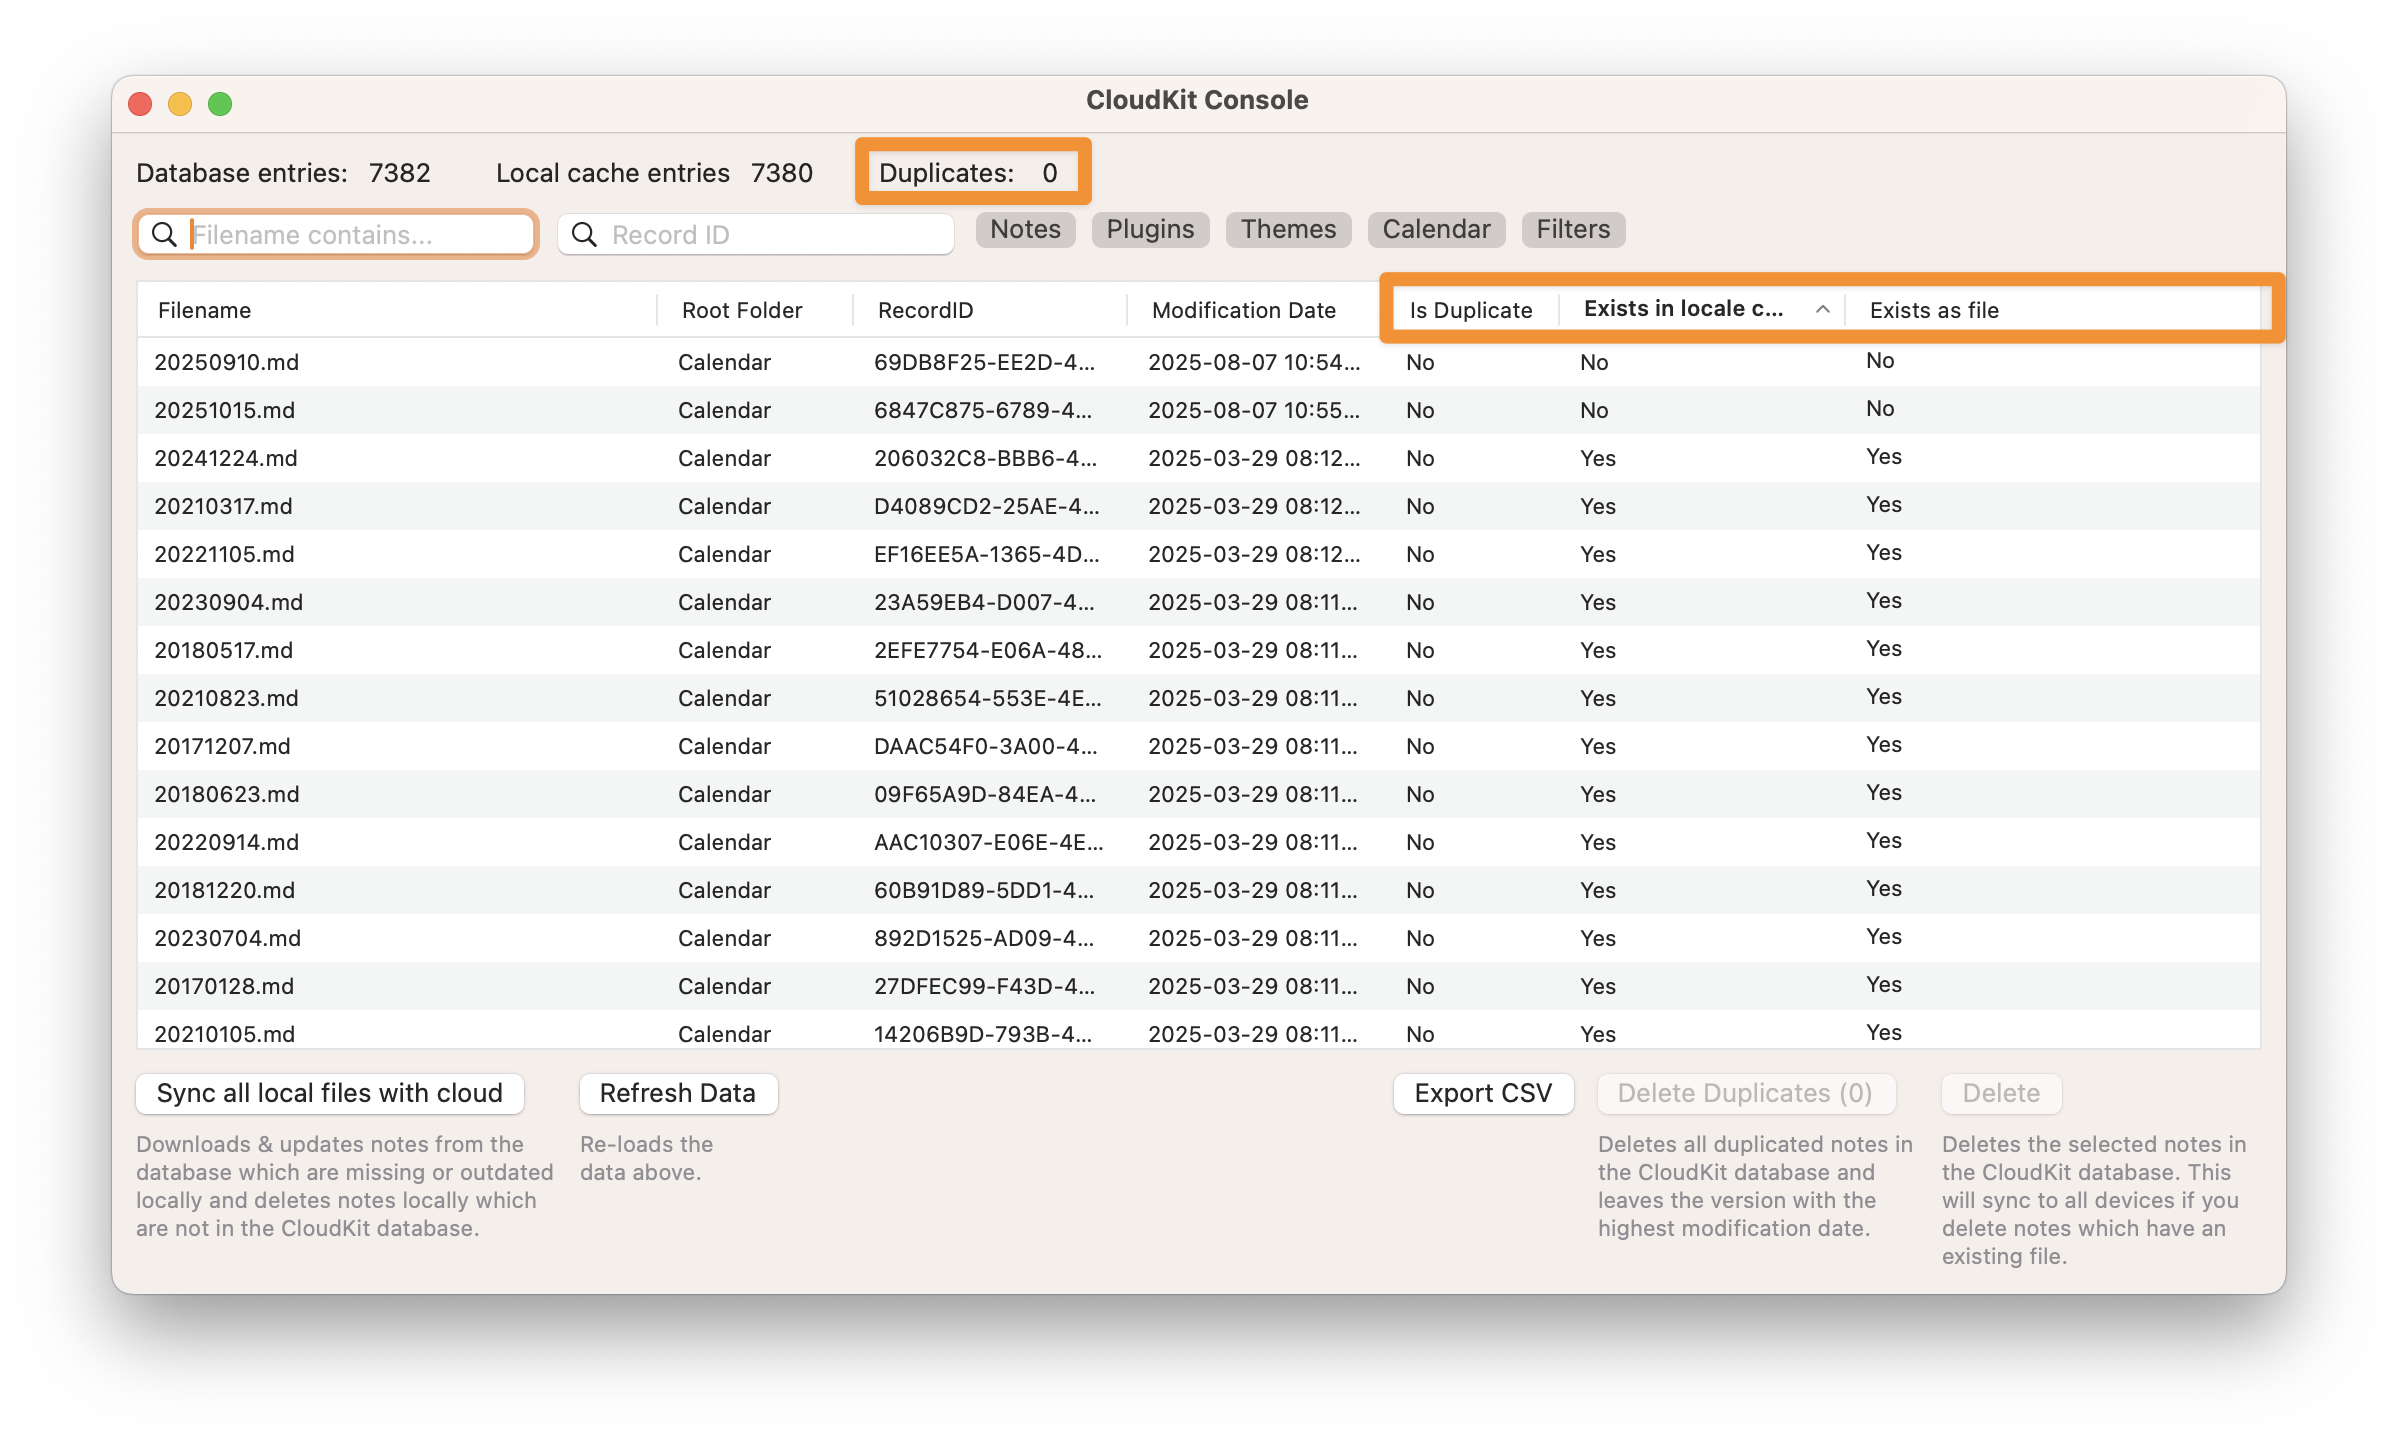Click RecordID 892D1525-AD09-4...
Screen dimensions: 2398x1442
[984, 938]
